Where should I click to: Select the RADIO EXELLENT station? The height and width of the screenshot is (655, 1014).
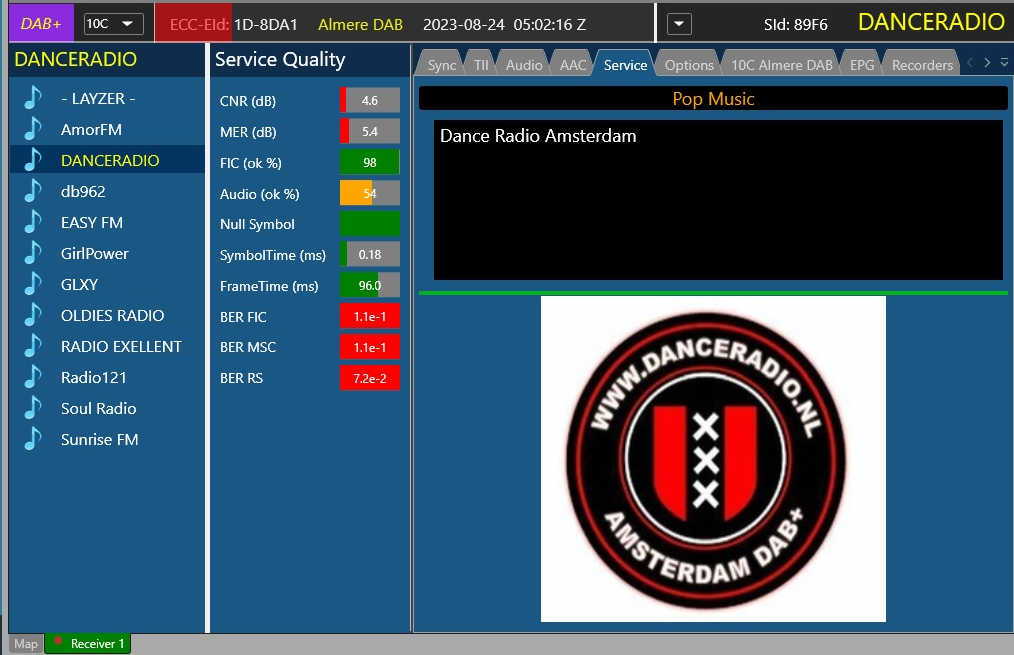(107, 347)
